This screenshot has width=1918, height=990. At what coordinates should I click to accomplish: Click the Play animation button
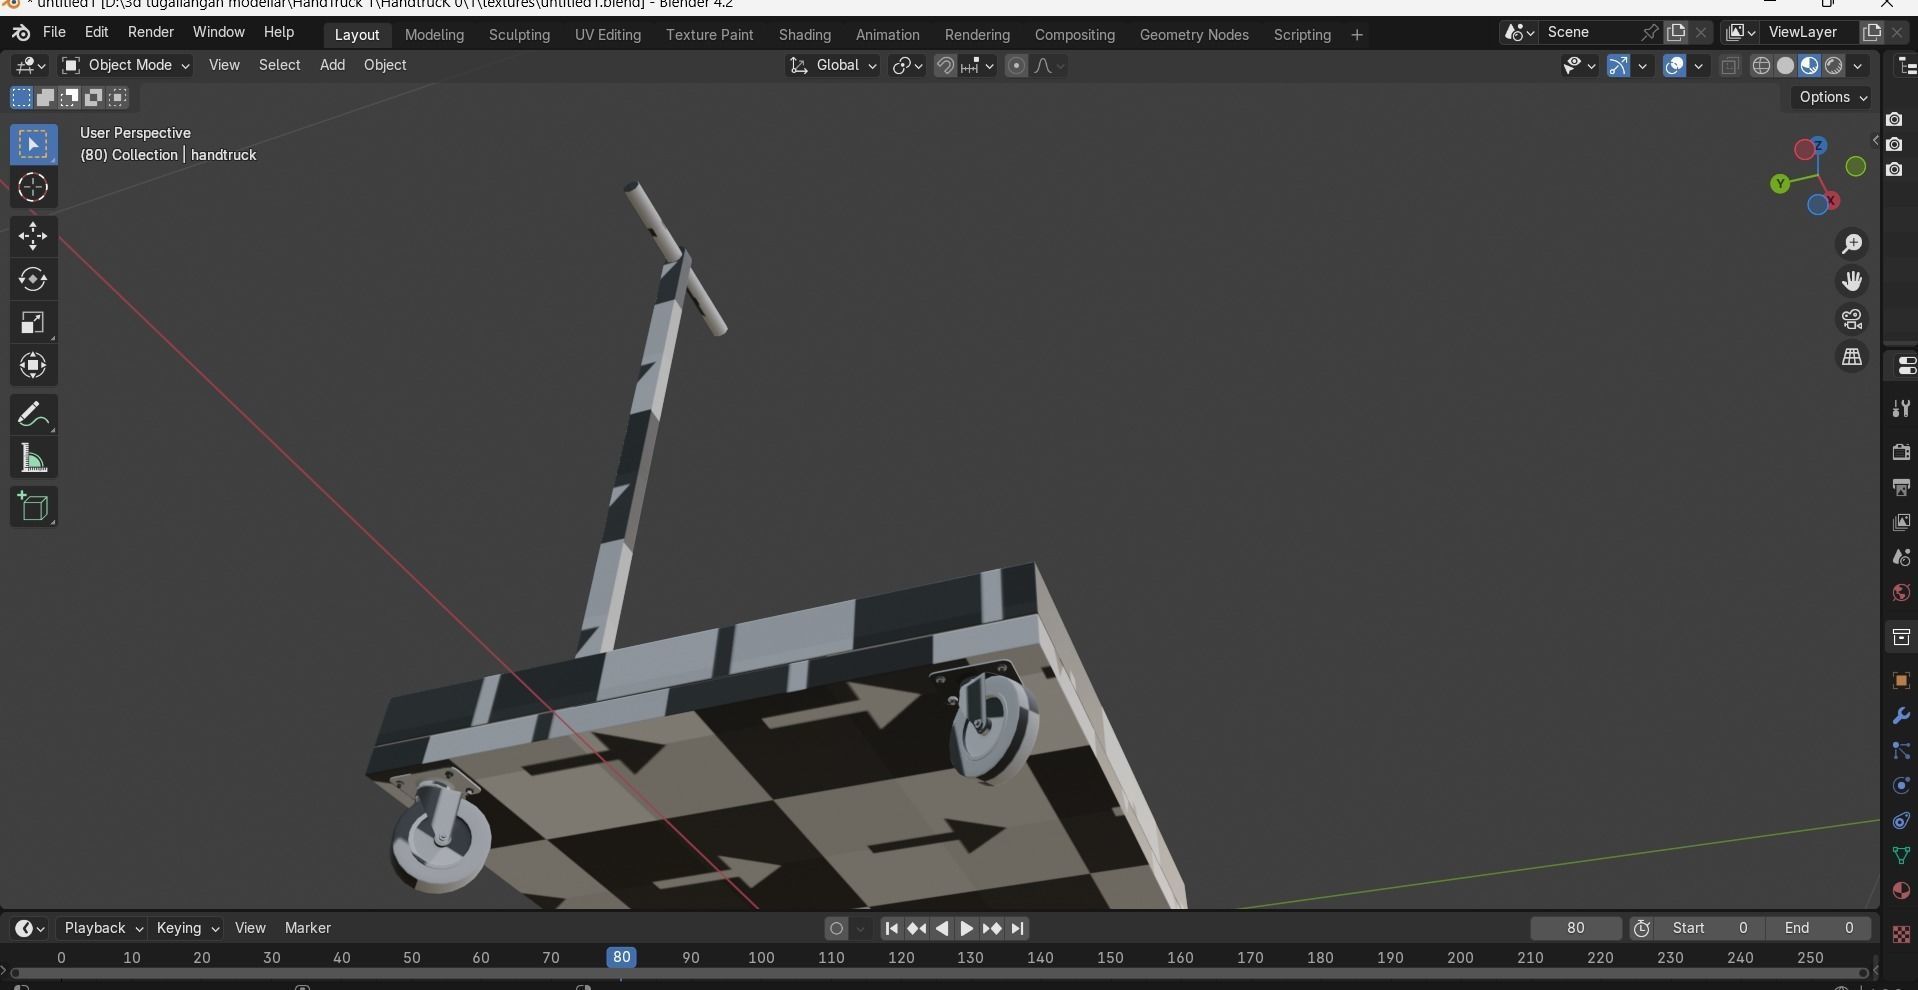pos(966,929)
